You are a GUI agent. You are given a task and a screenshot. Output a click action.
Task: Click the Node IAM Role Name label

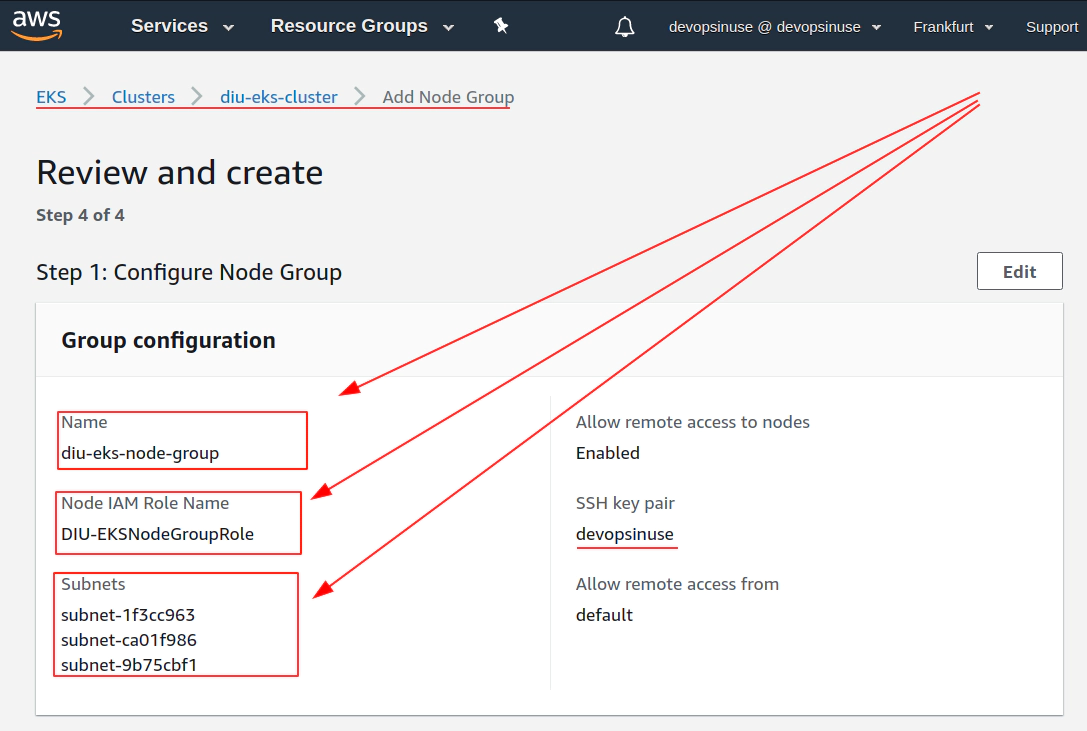145,504
